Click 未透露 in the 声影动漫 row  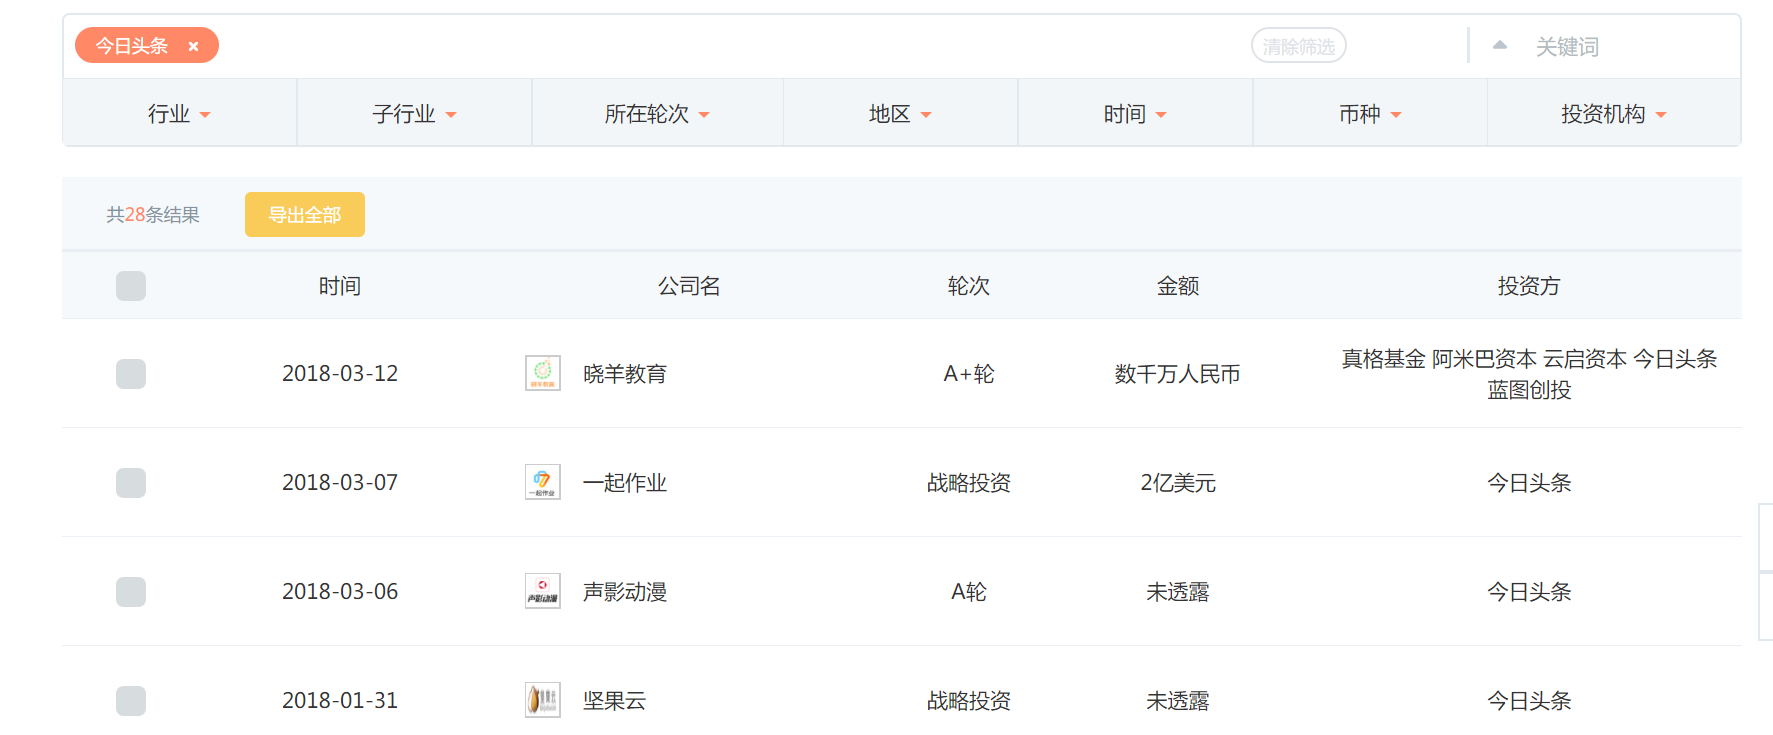pyautogui.click(x=1178, y=592)
